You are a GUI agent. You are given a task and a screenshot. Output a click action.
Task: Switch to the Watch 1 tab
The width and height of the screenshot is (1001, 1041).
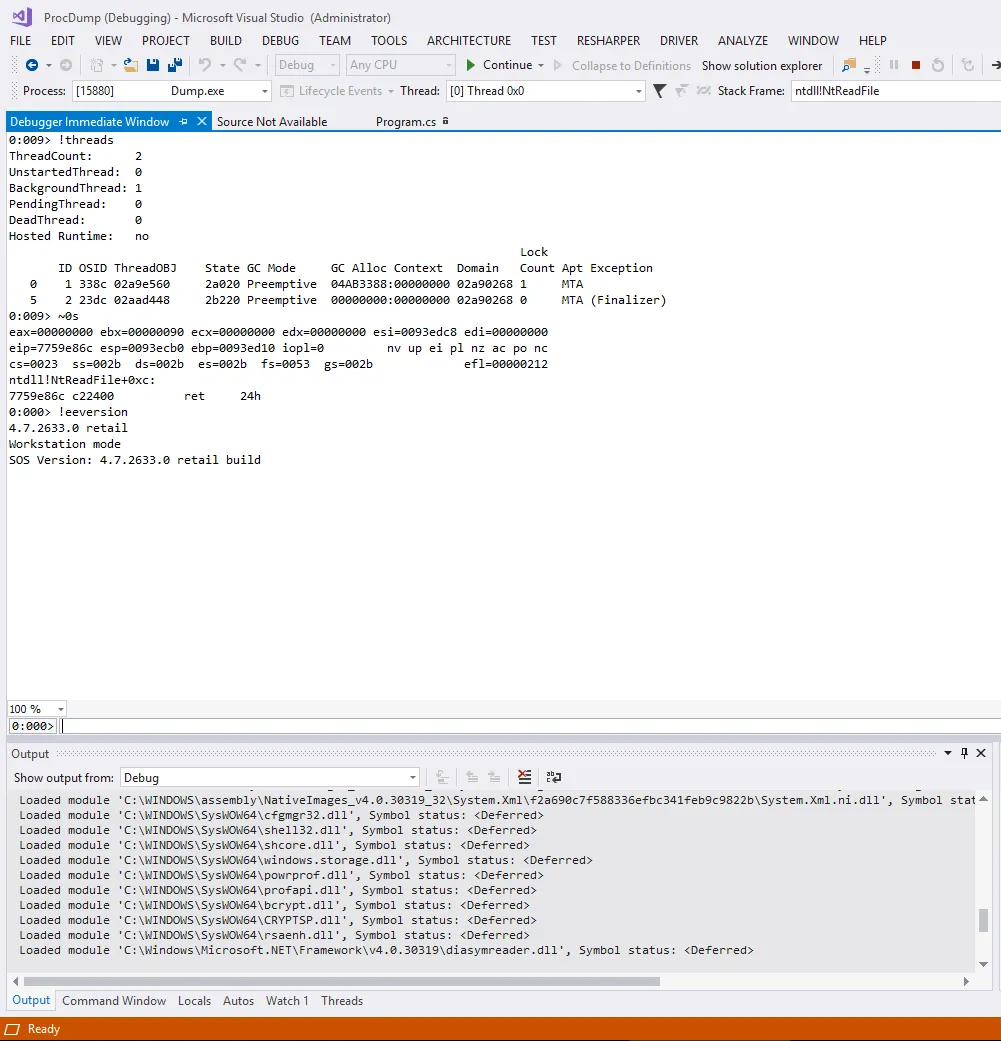pos(287,1001)
